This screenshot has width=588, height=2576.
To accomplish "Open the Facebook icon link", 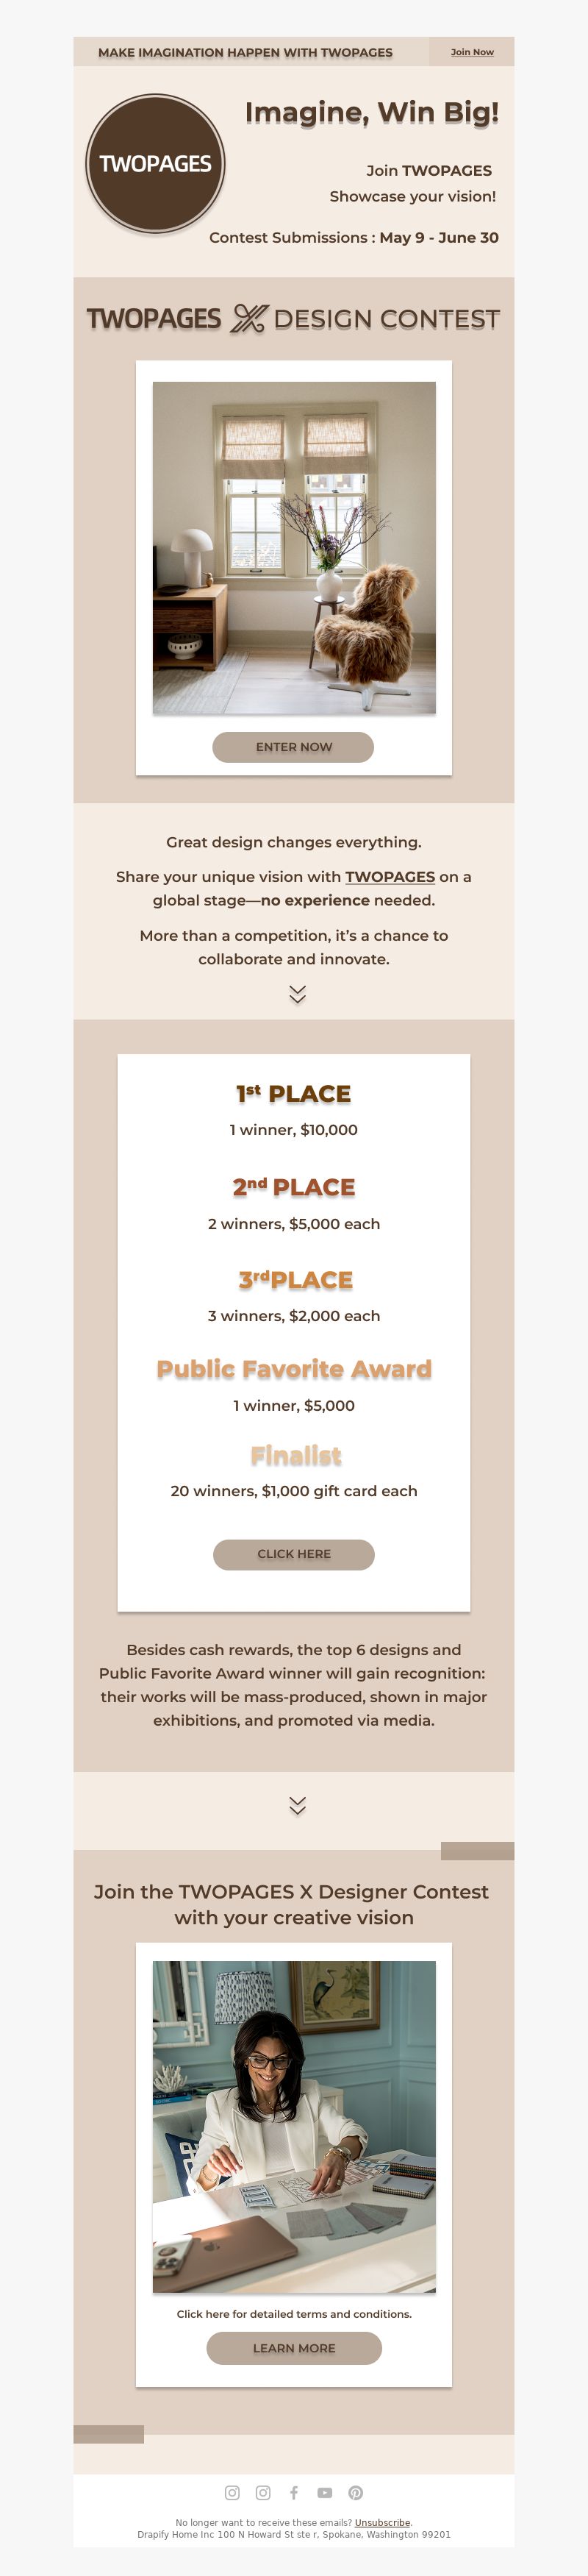I will tap(294, 2492).
